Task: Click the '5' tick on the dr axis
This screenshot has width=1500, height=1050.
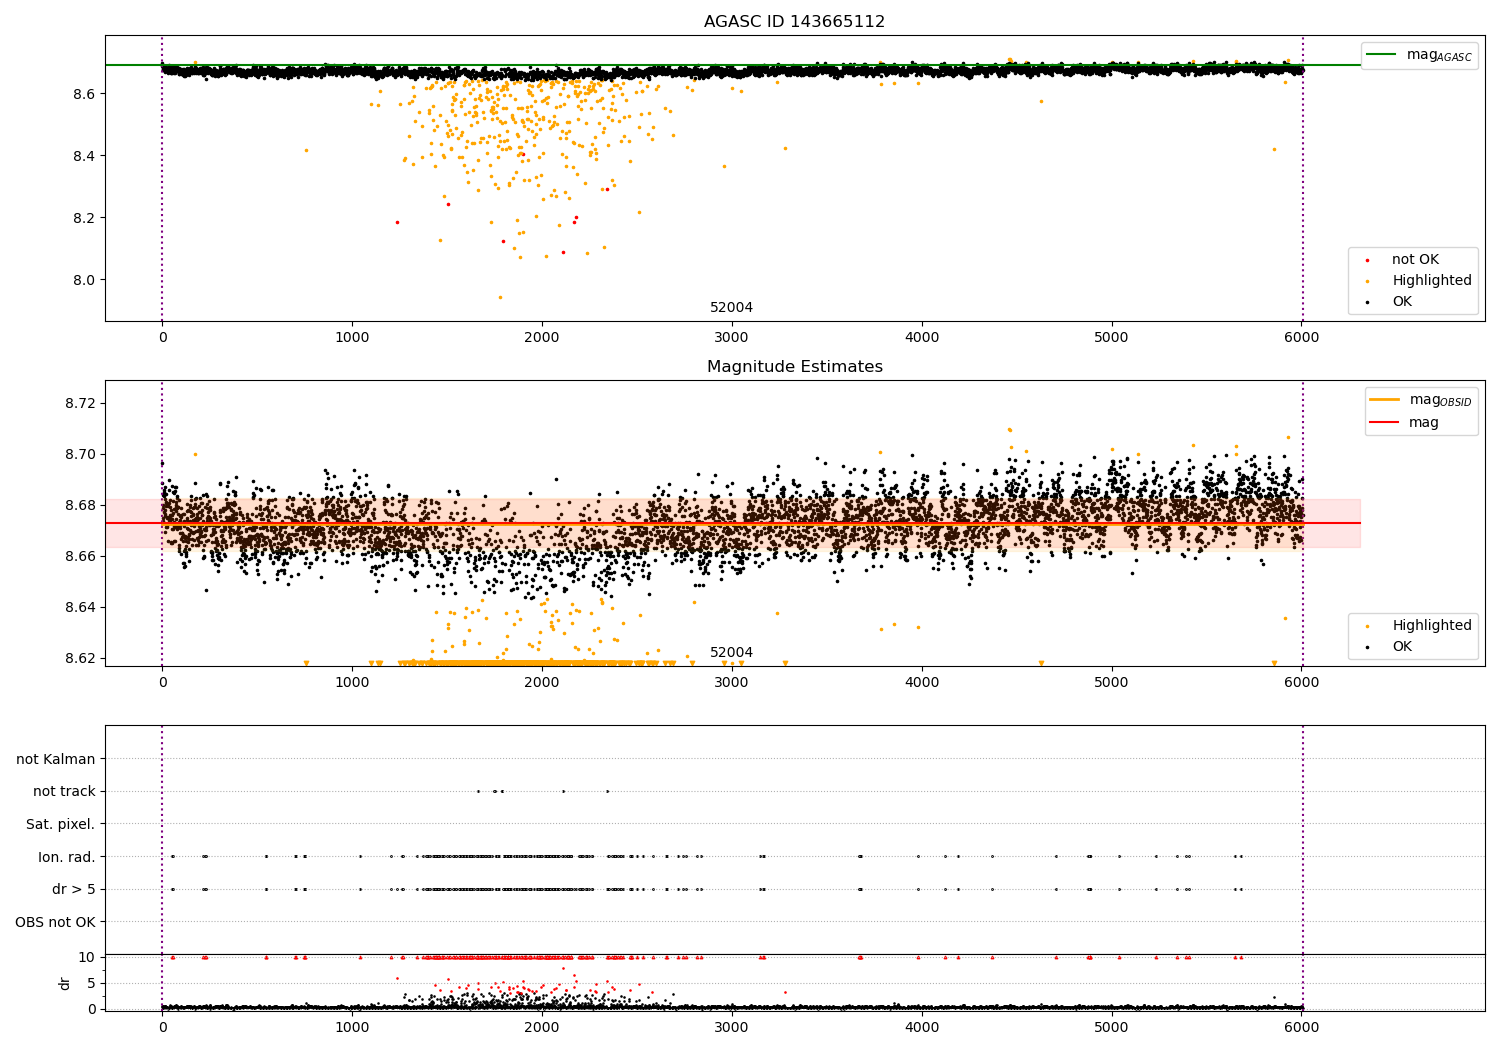Action: coord(92,983)
